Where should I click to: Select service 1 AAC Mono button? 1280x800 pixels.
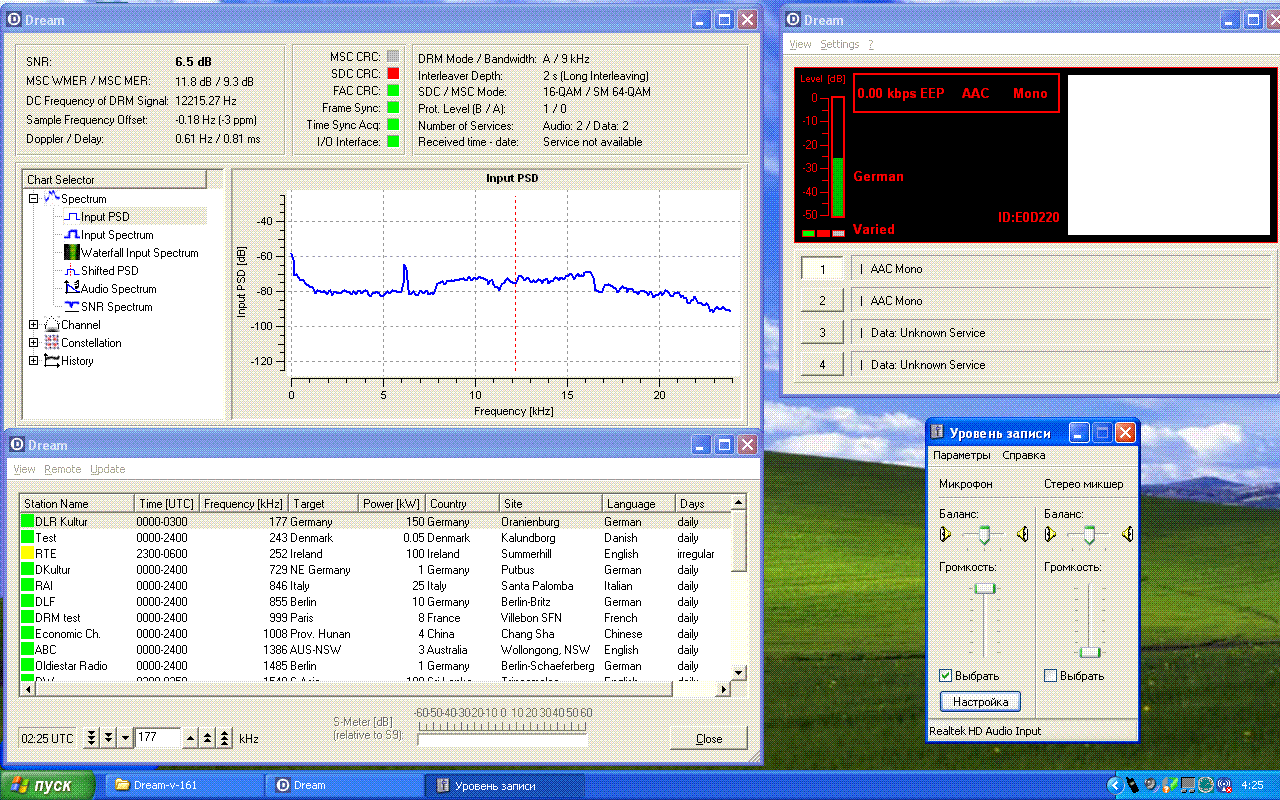tap(823, 269)
